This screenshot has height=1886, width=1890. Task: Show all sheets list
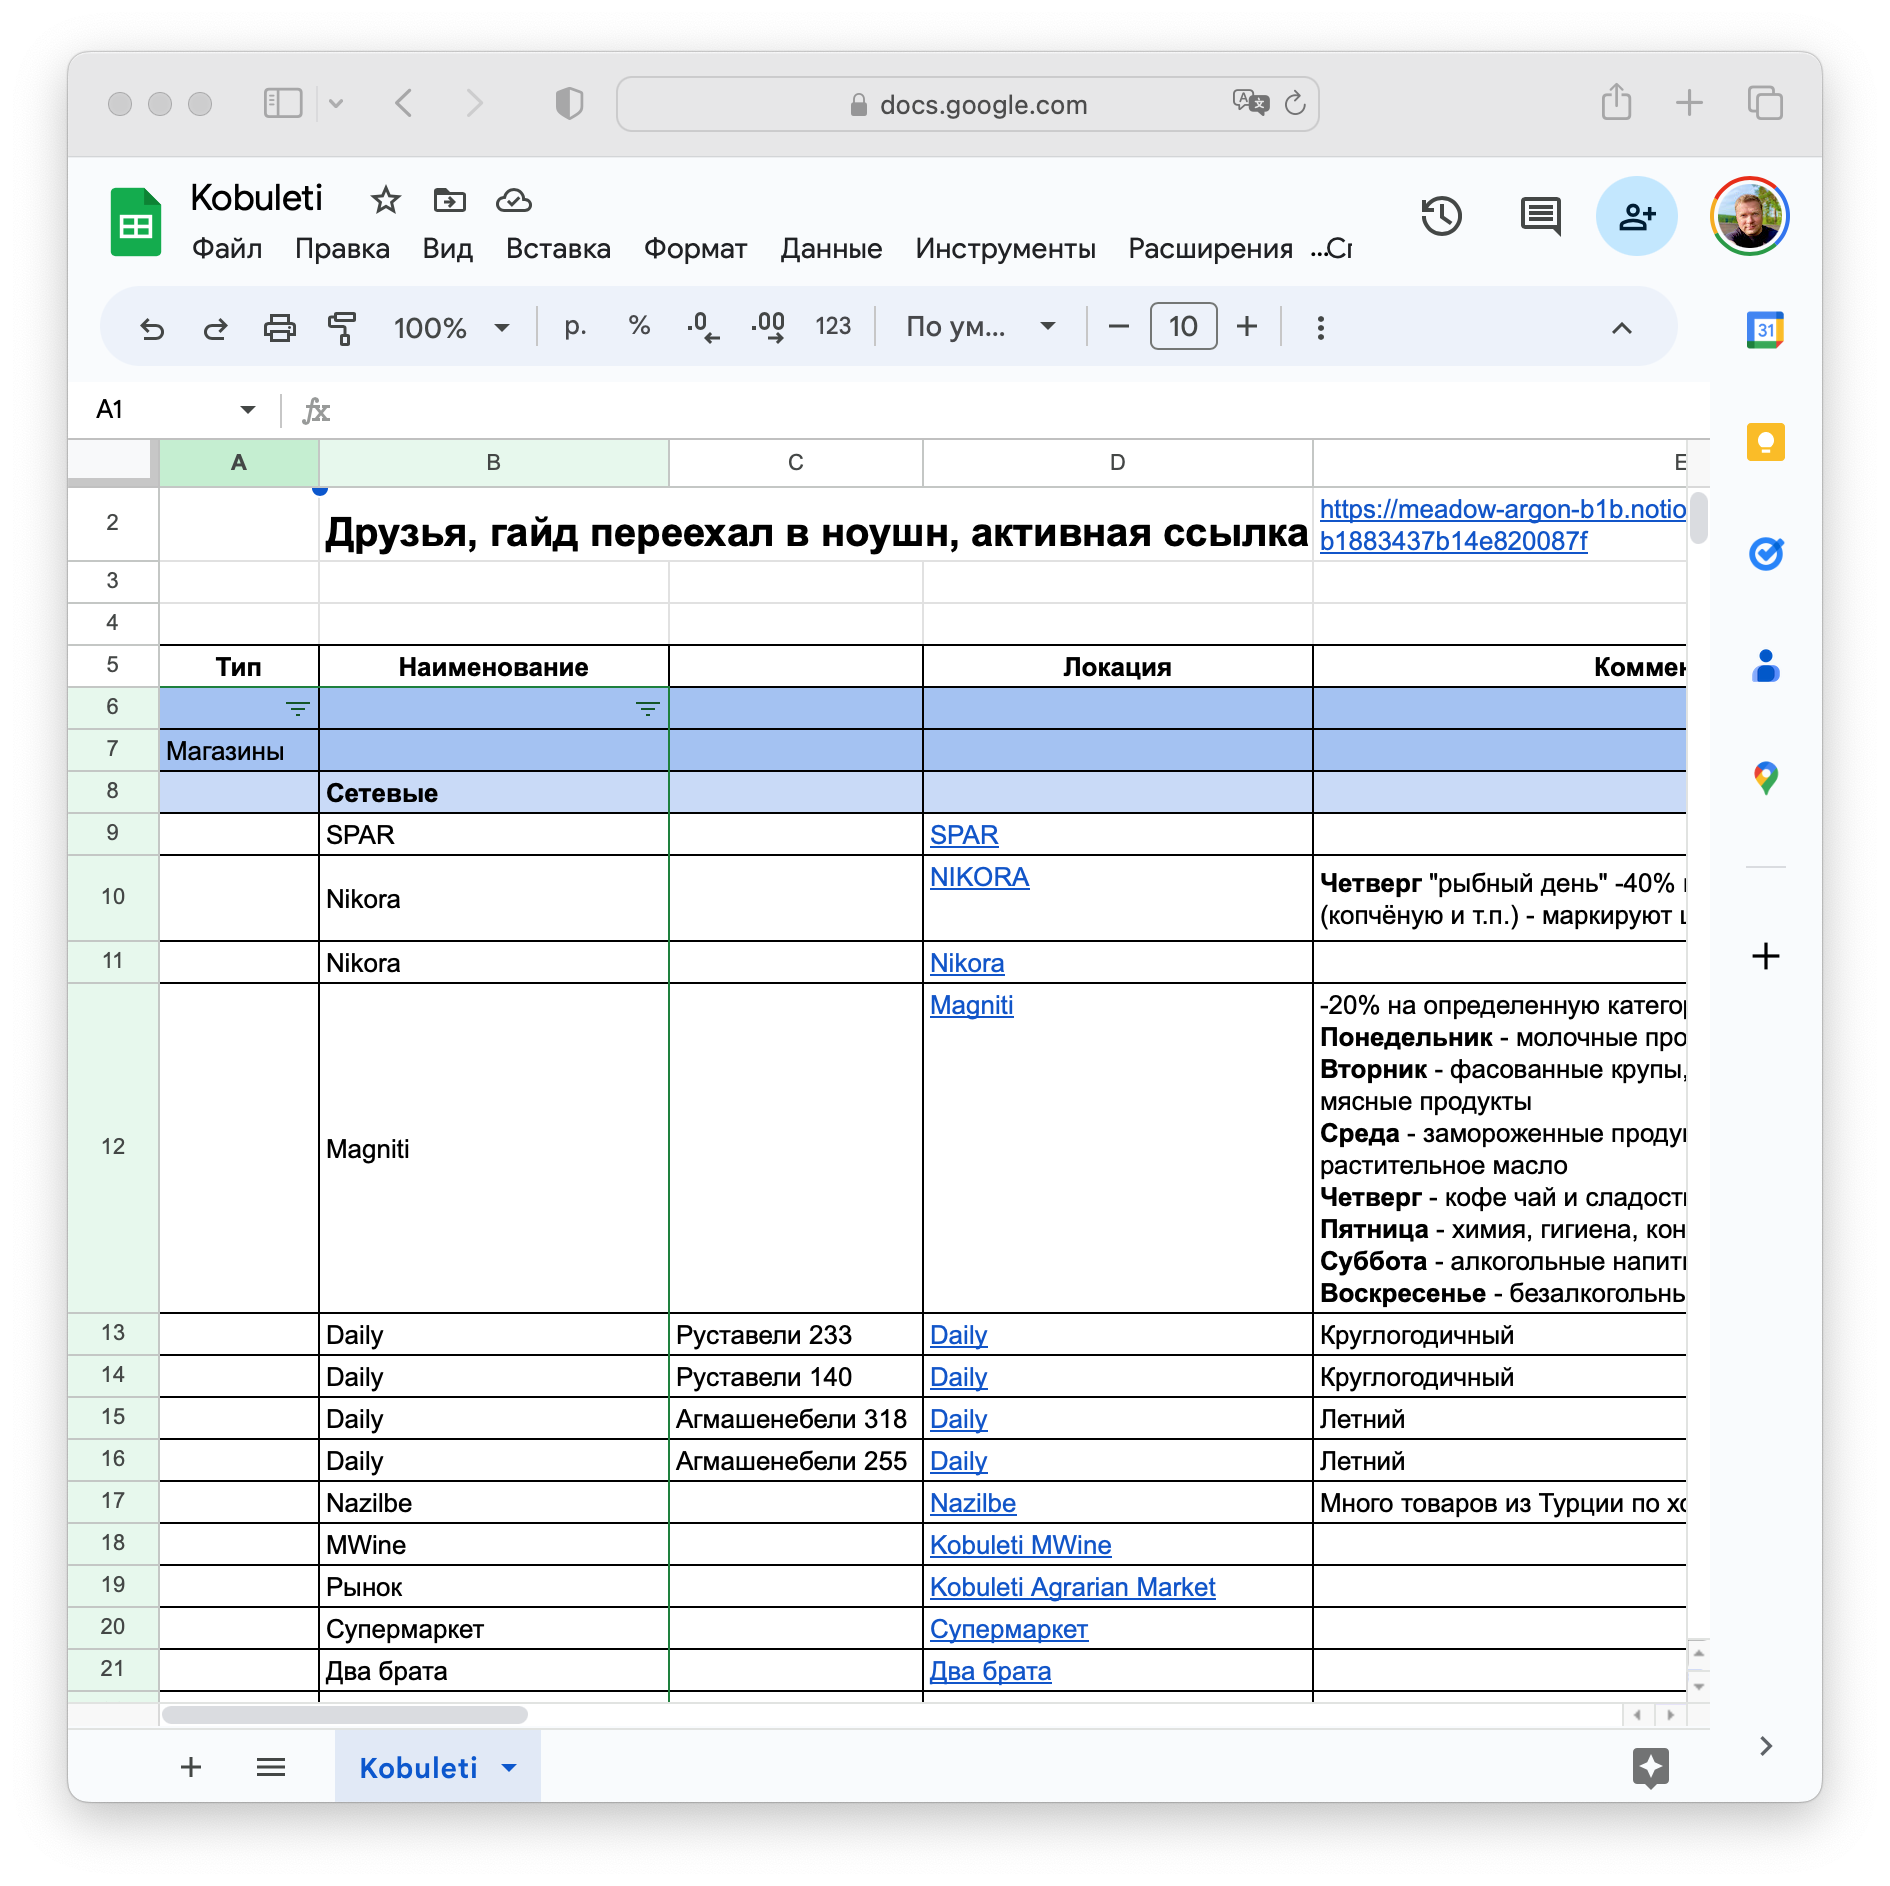(x=271, y=1767)
